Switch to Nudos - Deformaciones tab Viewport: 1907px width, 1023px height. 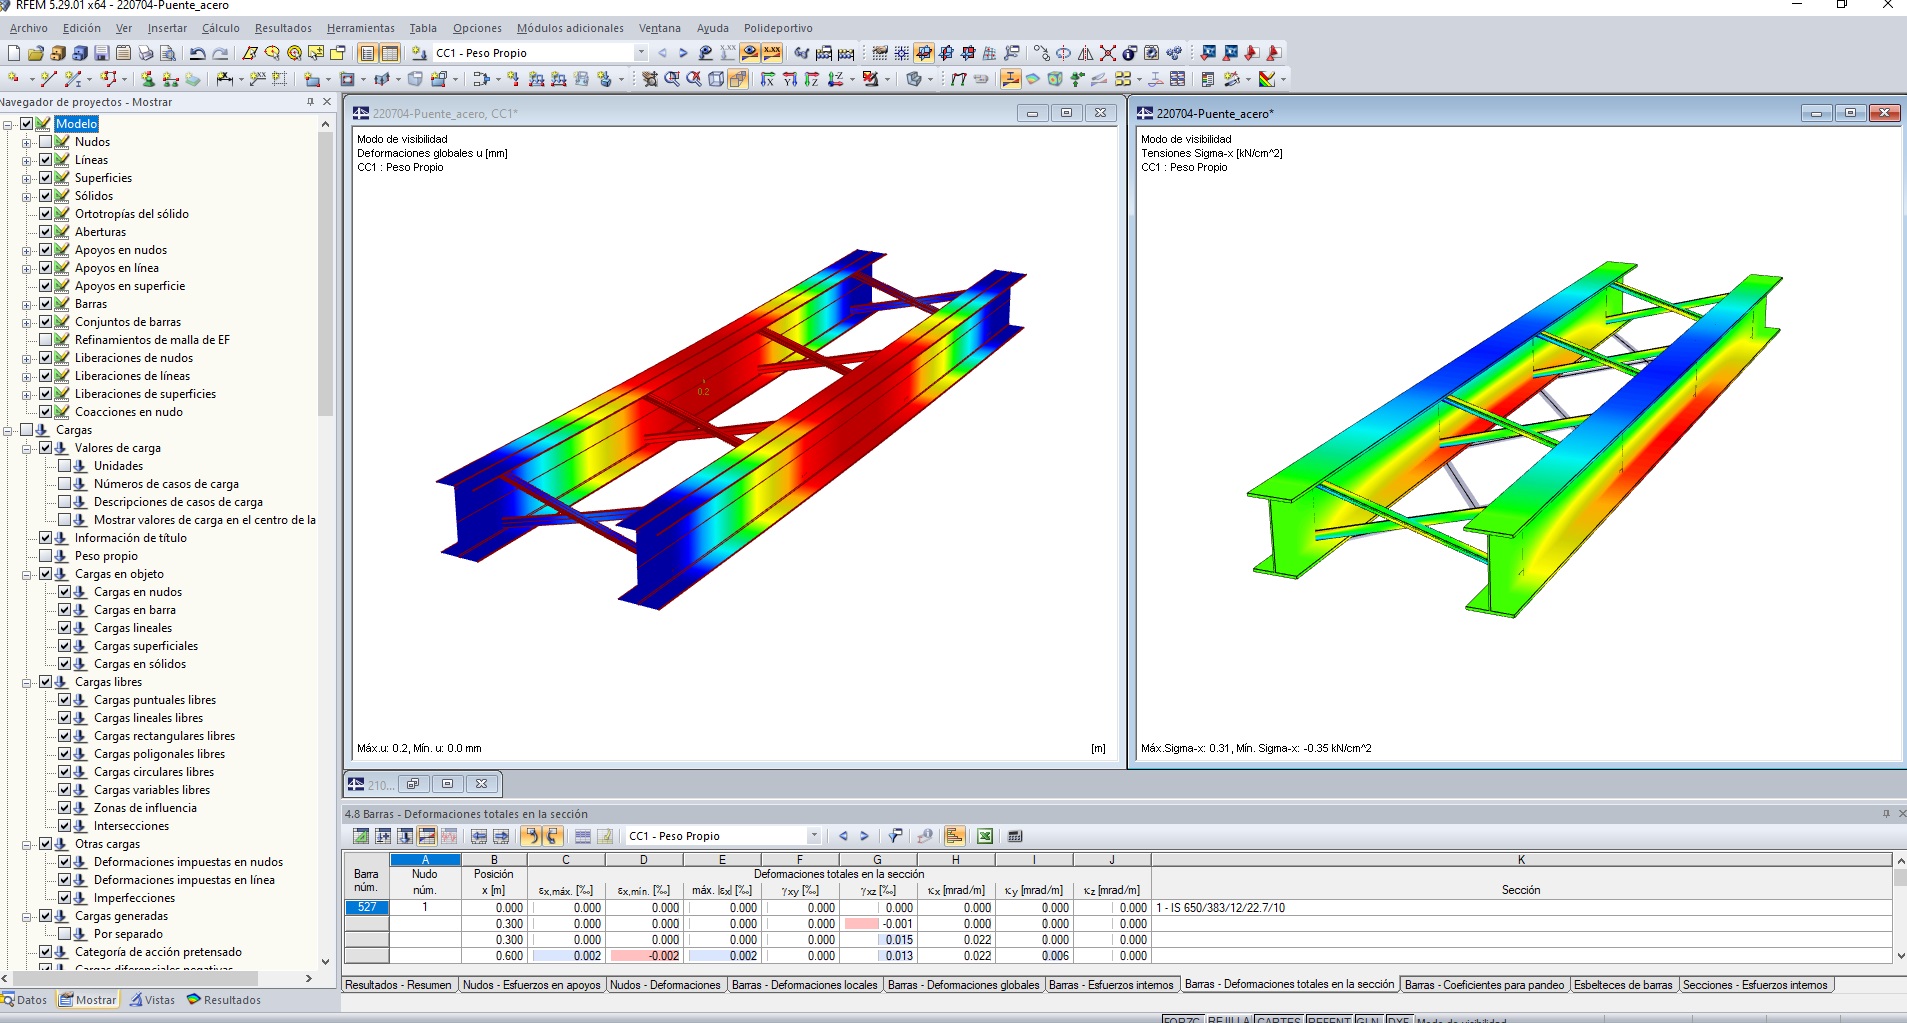tap(665, 985)
